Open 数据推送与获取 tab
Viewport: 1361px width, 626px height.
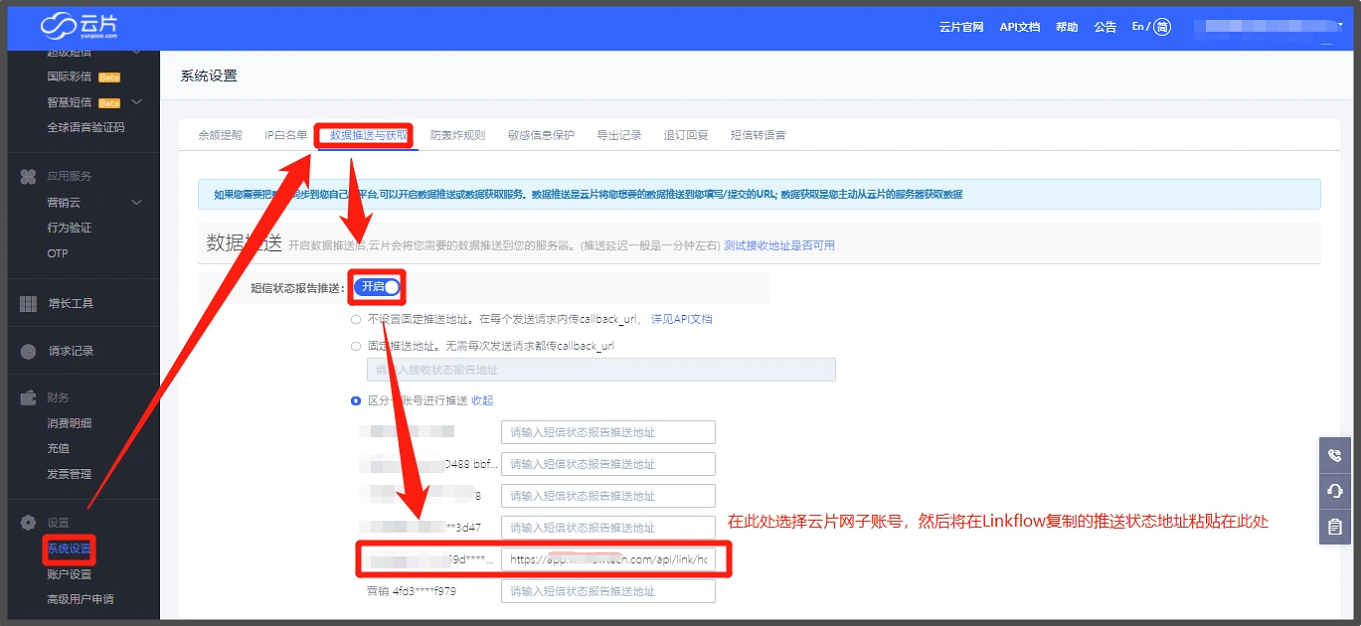pos(368,135)
